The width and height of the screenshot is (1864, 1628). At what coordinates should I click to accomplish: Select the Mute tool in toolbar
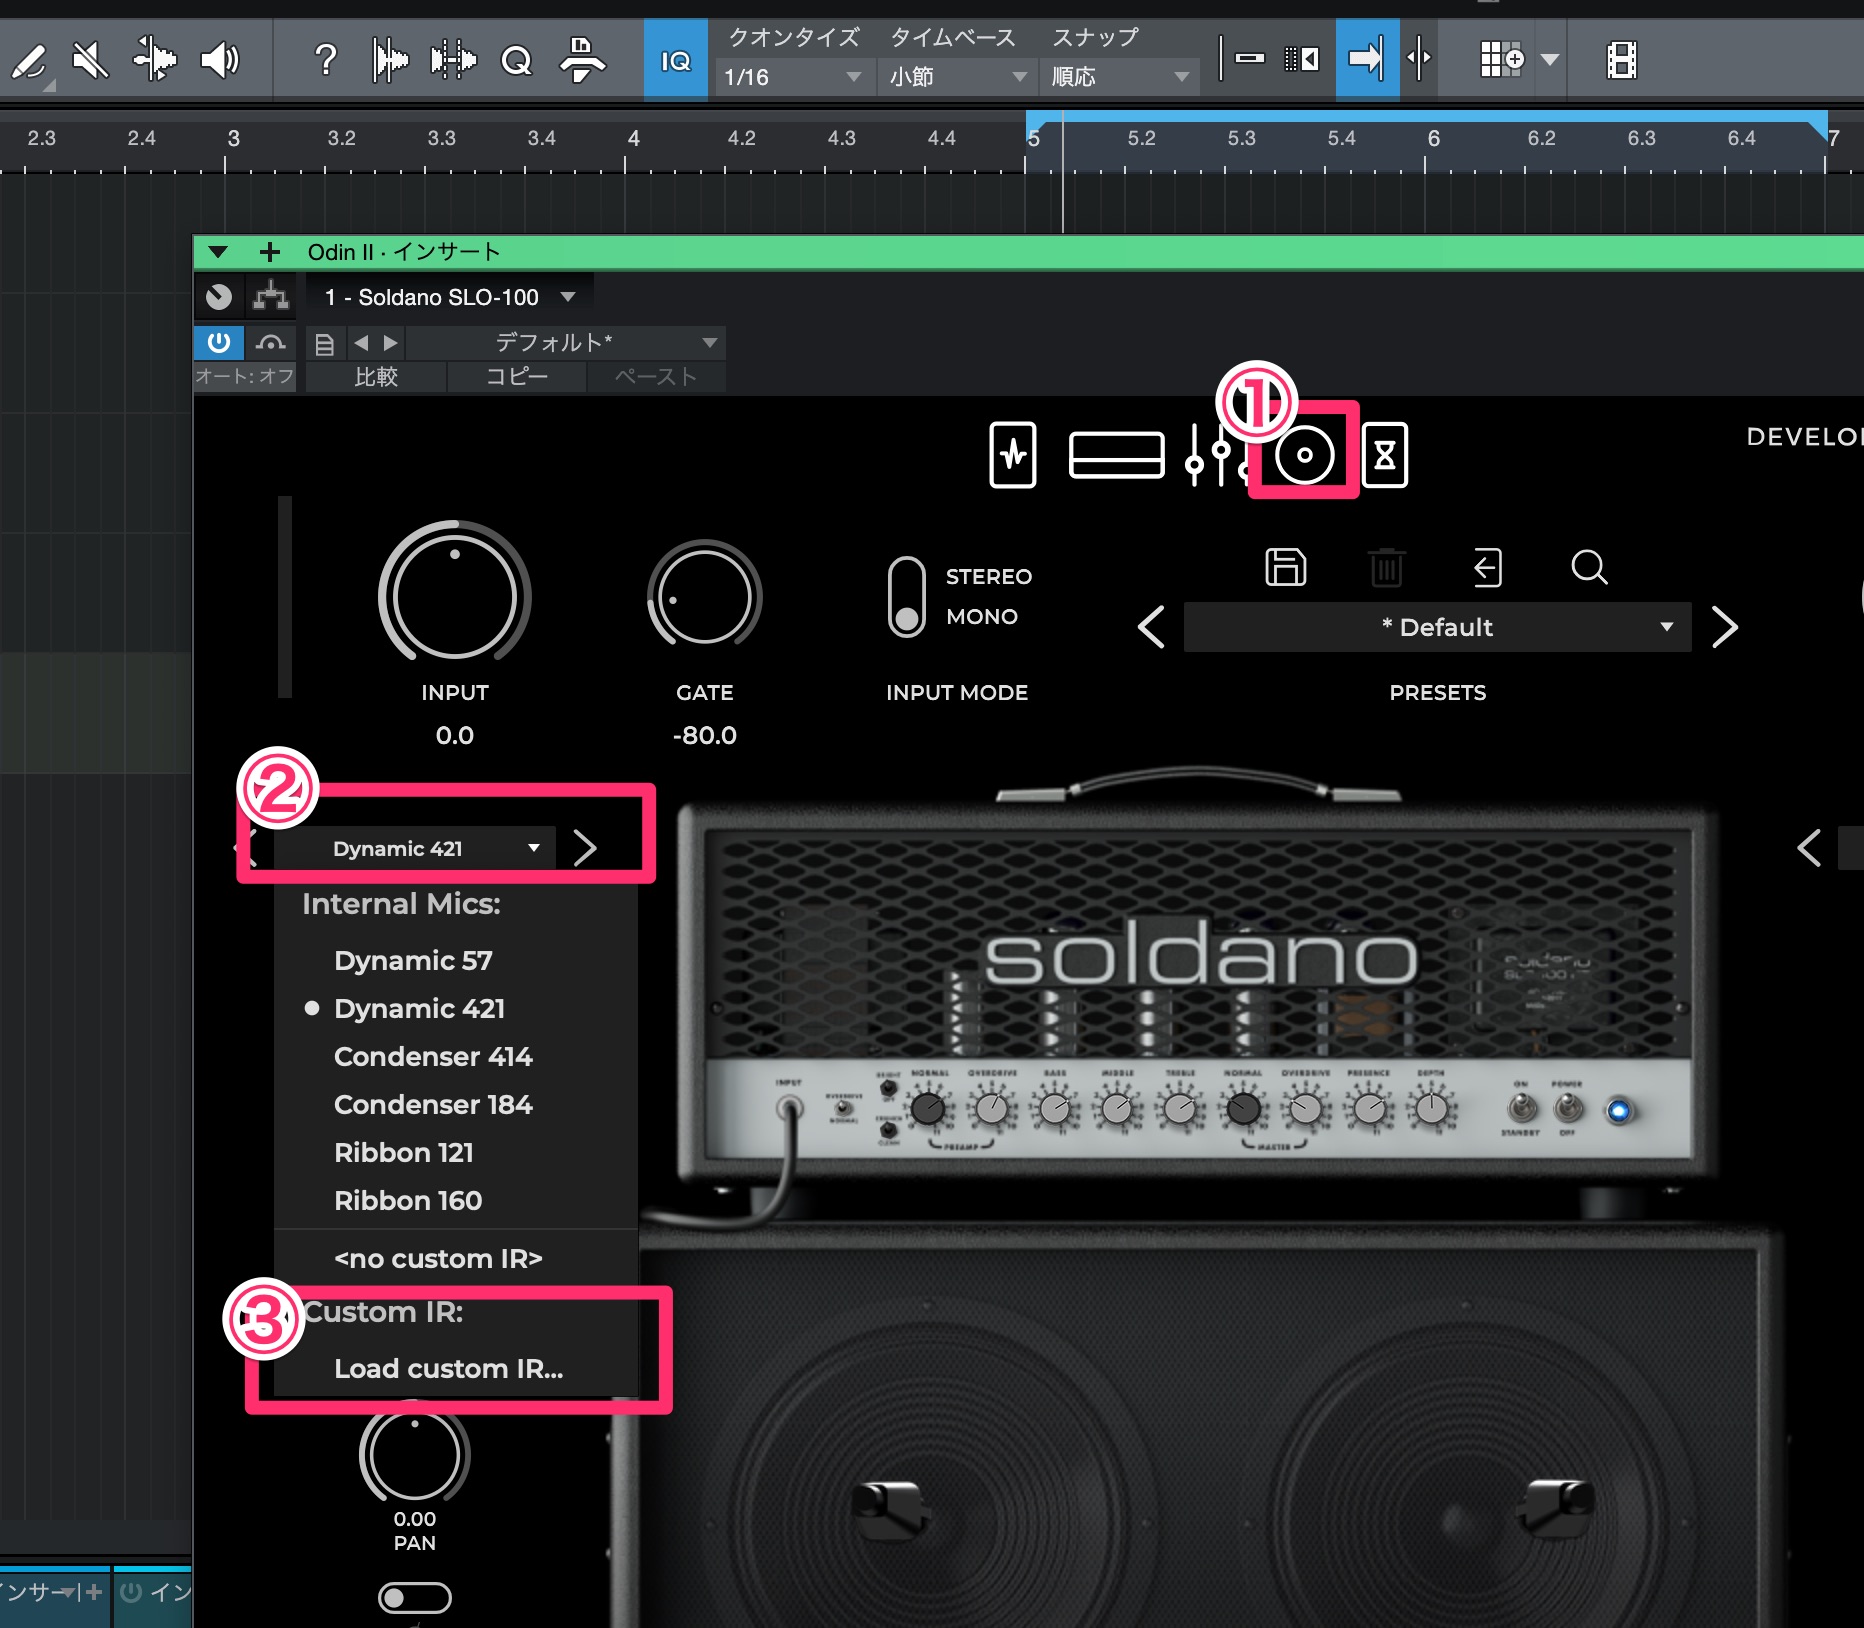pyautogui.click(x=90, y=60)
